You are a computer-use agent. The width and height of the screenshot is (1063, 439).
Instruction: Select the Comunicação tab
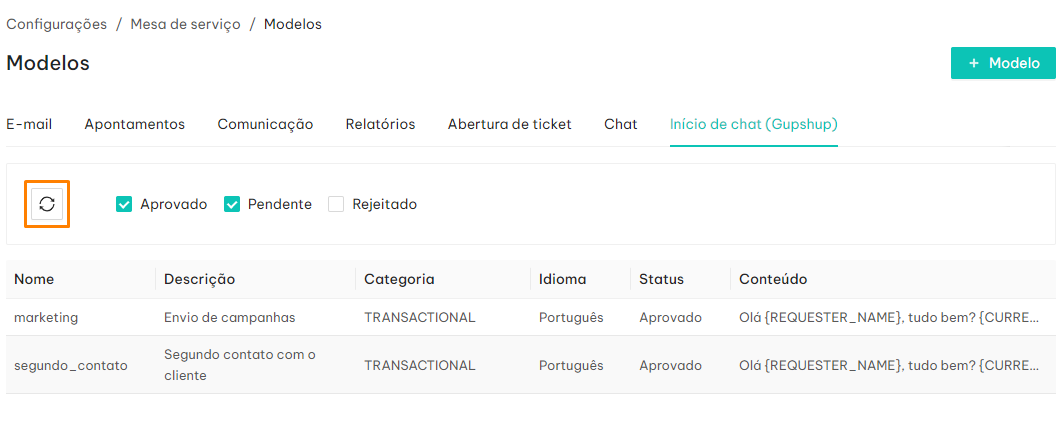pyautogui.click(x=265, y=125)
